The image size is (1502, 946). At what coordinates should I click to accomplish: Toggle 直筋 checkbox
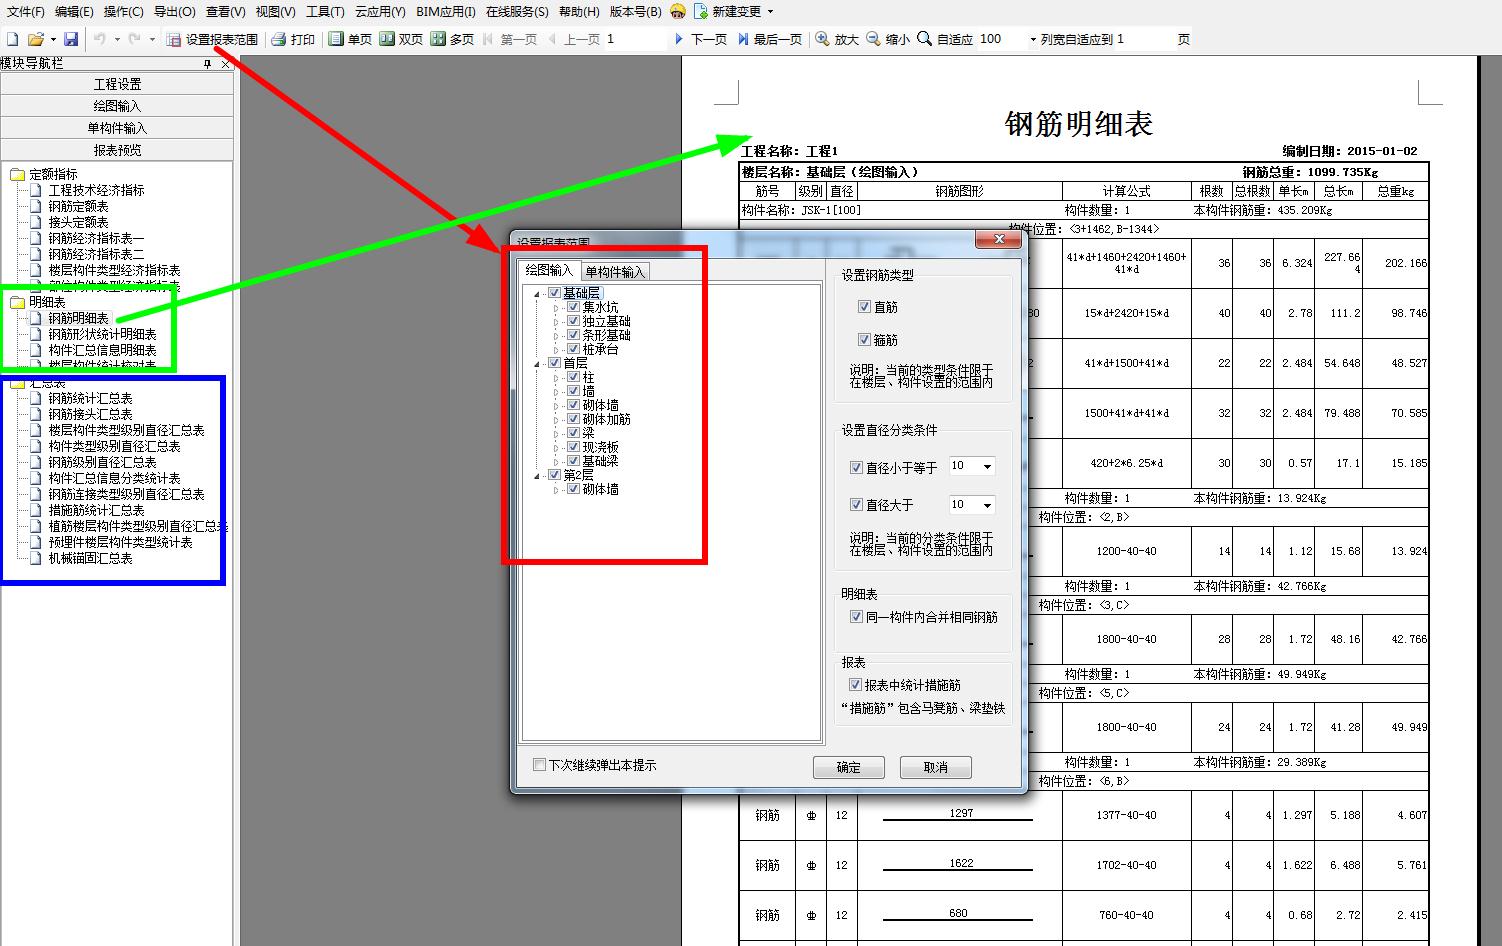tap(865, 307)
